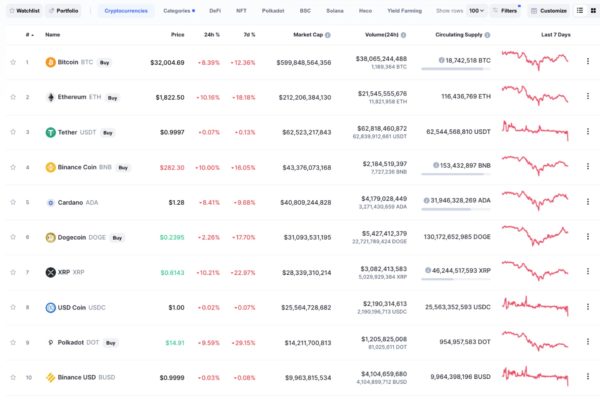Open the Portfolio button
Viewport: 600px width, 400px height.
(64, 11)
